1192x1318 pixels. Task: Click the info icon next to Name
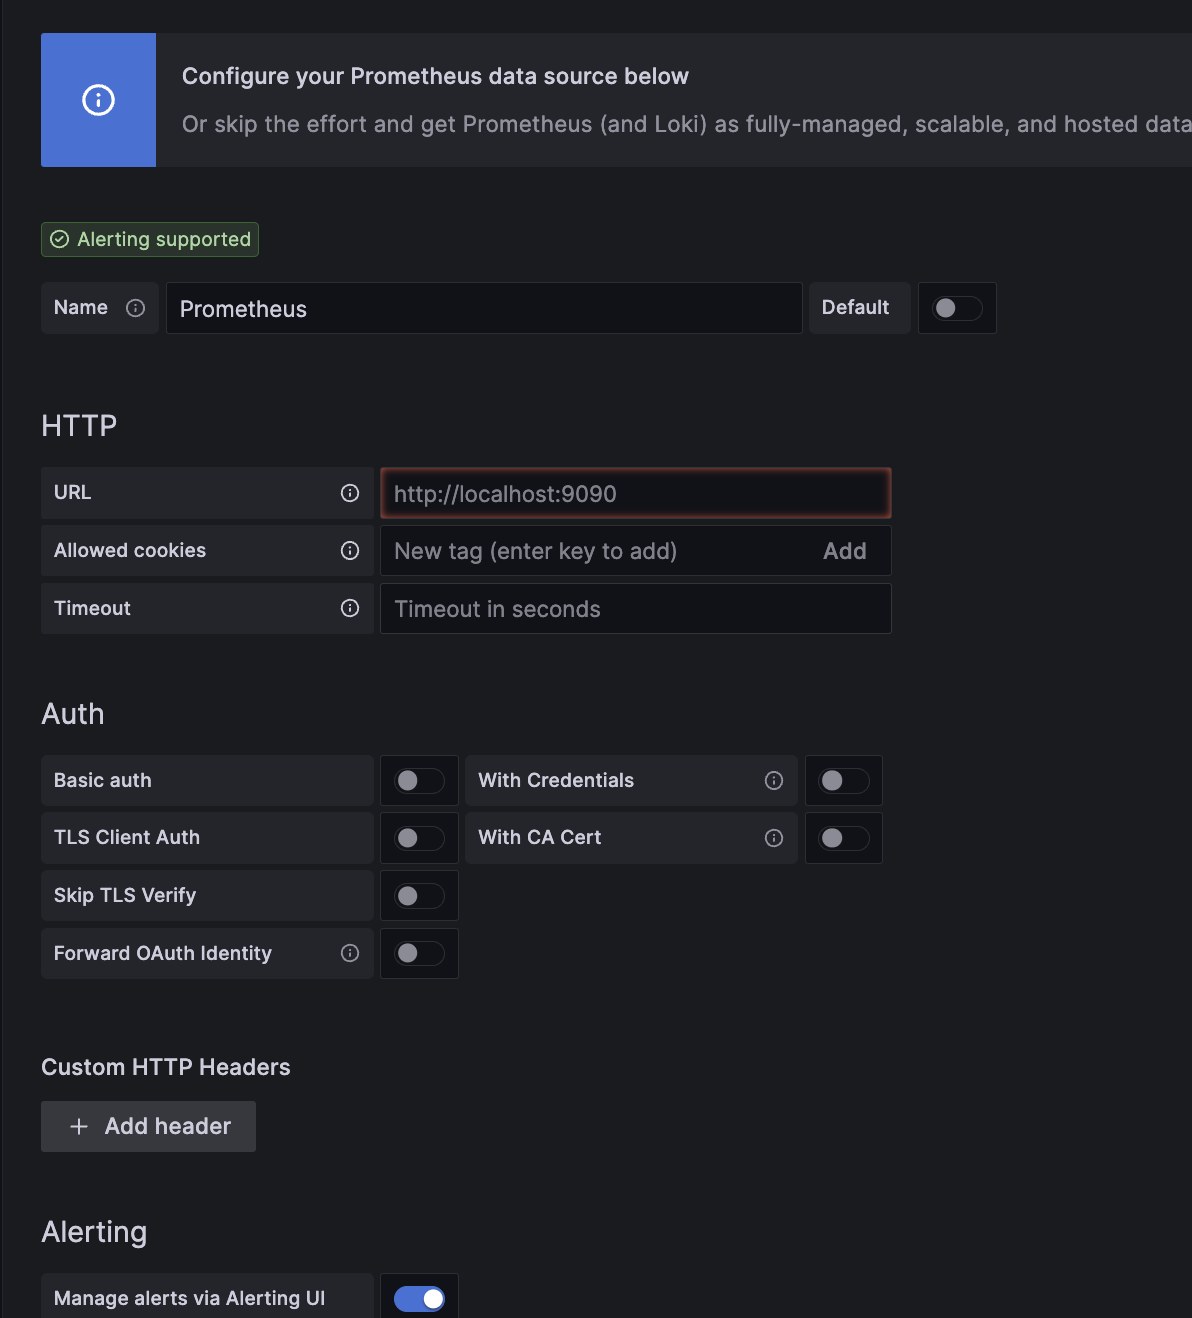[x=136, y=308]
